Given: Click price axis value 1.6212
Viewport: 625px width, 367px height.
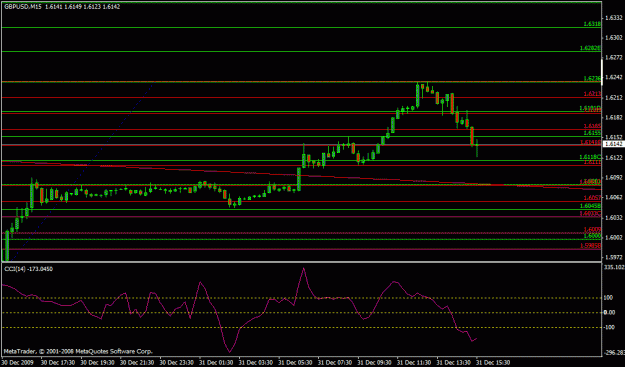Looking at the screenshot, I should click(614, 97).
